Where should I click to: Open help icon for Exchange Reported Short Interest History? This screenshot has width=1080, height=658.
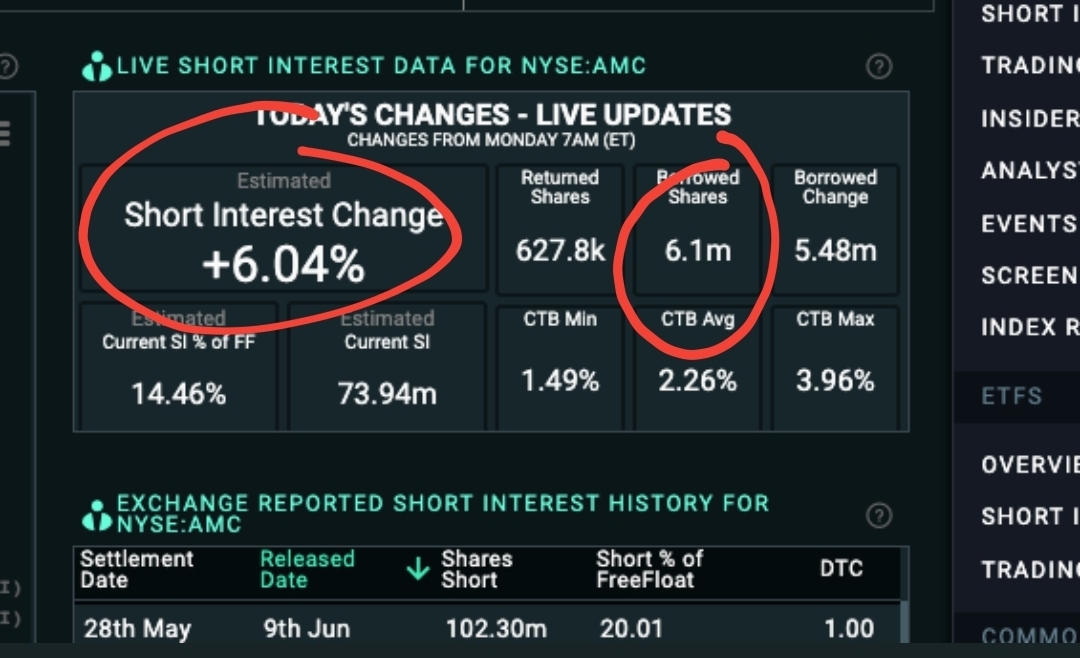click(878, 516)
